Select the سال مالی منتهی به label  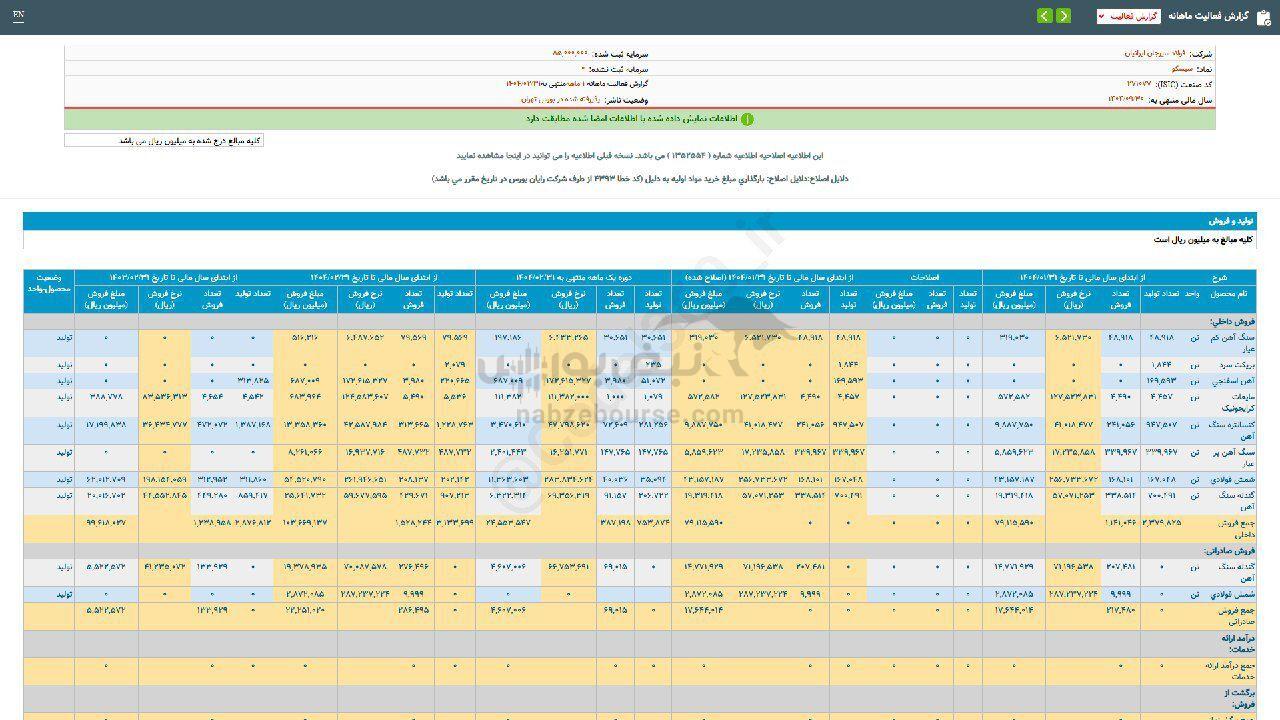point(1182,100)
